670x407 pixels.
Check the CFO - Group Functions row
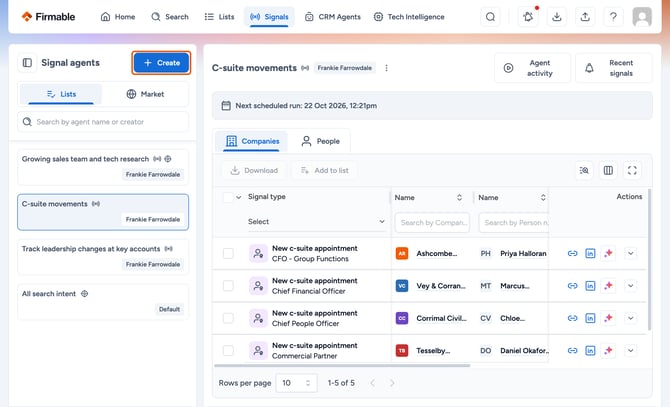pyautogui.click(x=228, y=253)
